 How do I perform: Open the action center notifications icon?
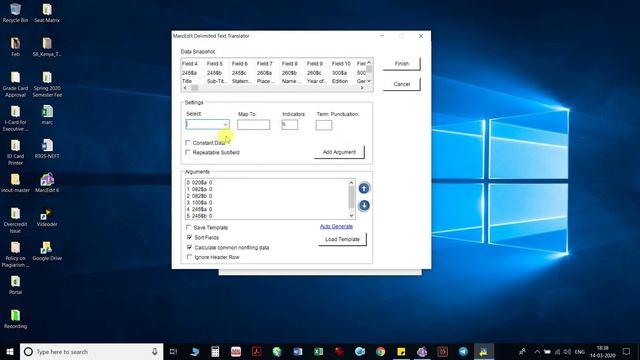coord(627,351)
